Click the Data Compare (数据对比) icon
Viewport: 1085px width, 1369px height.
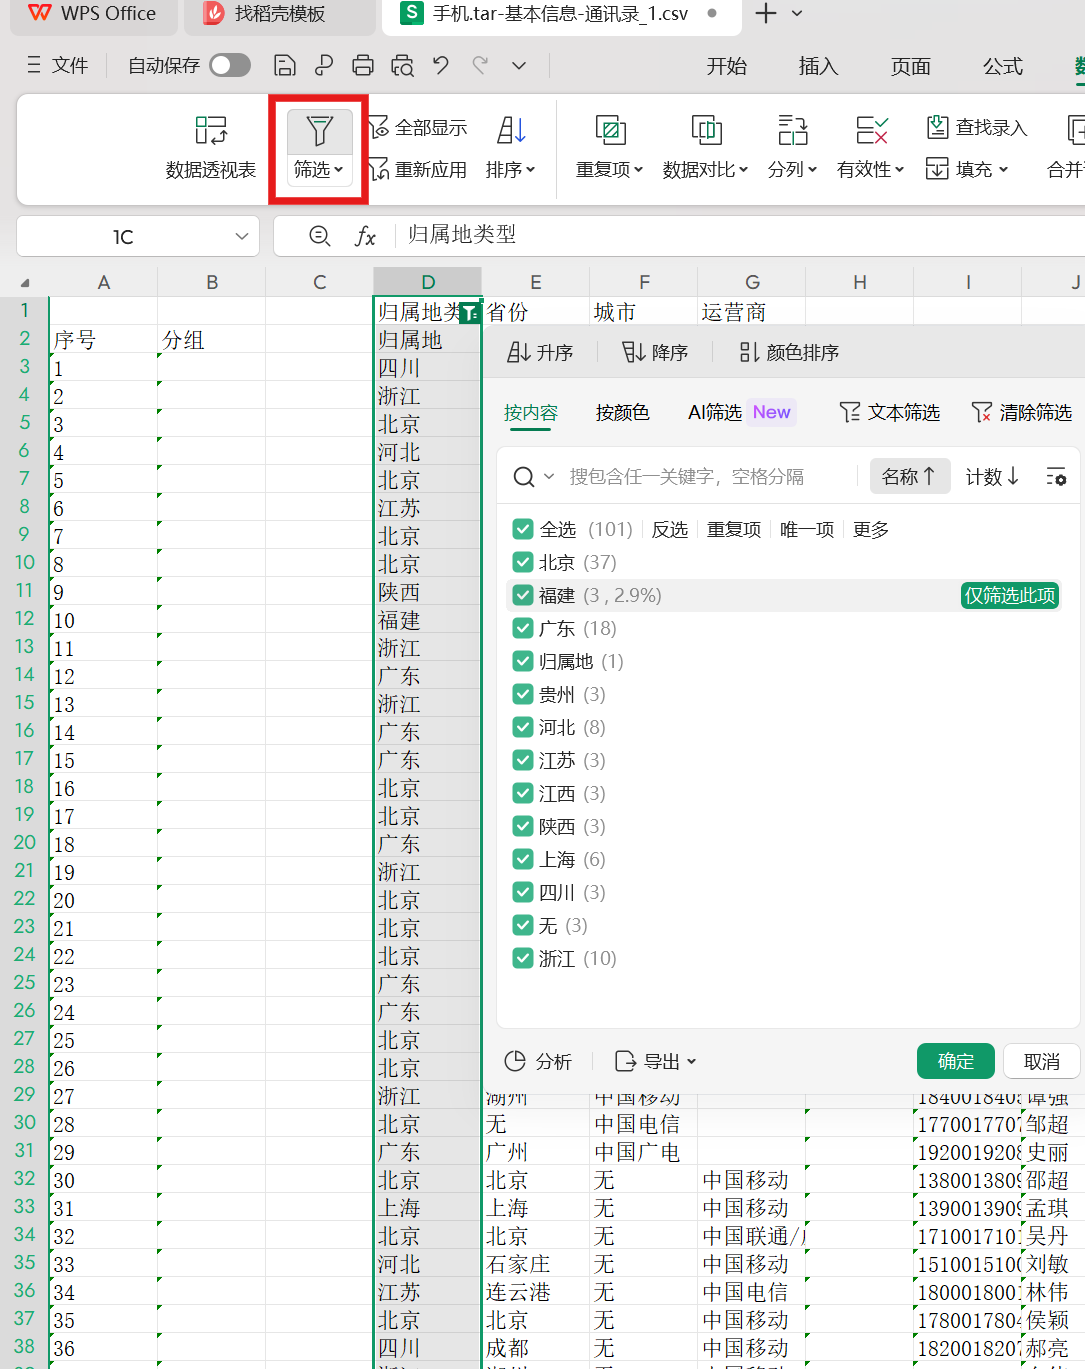706,131
